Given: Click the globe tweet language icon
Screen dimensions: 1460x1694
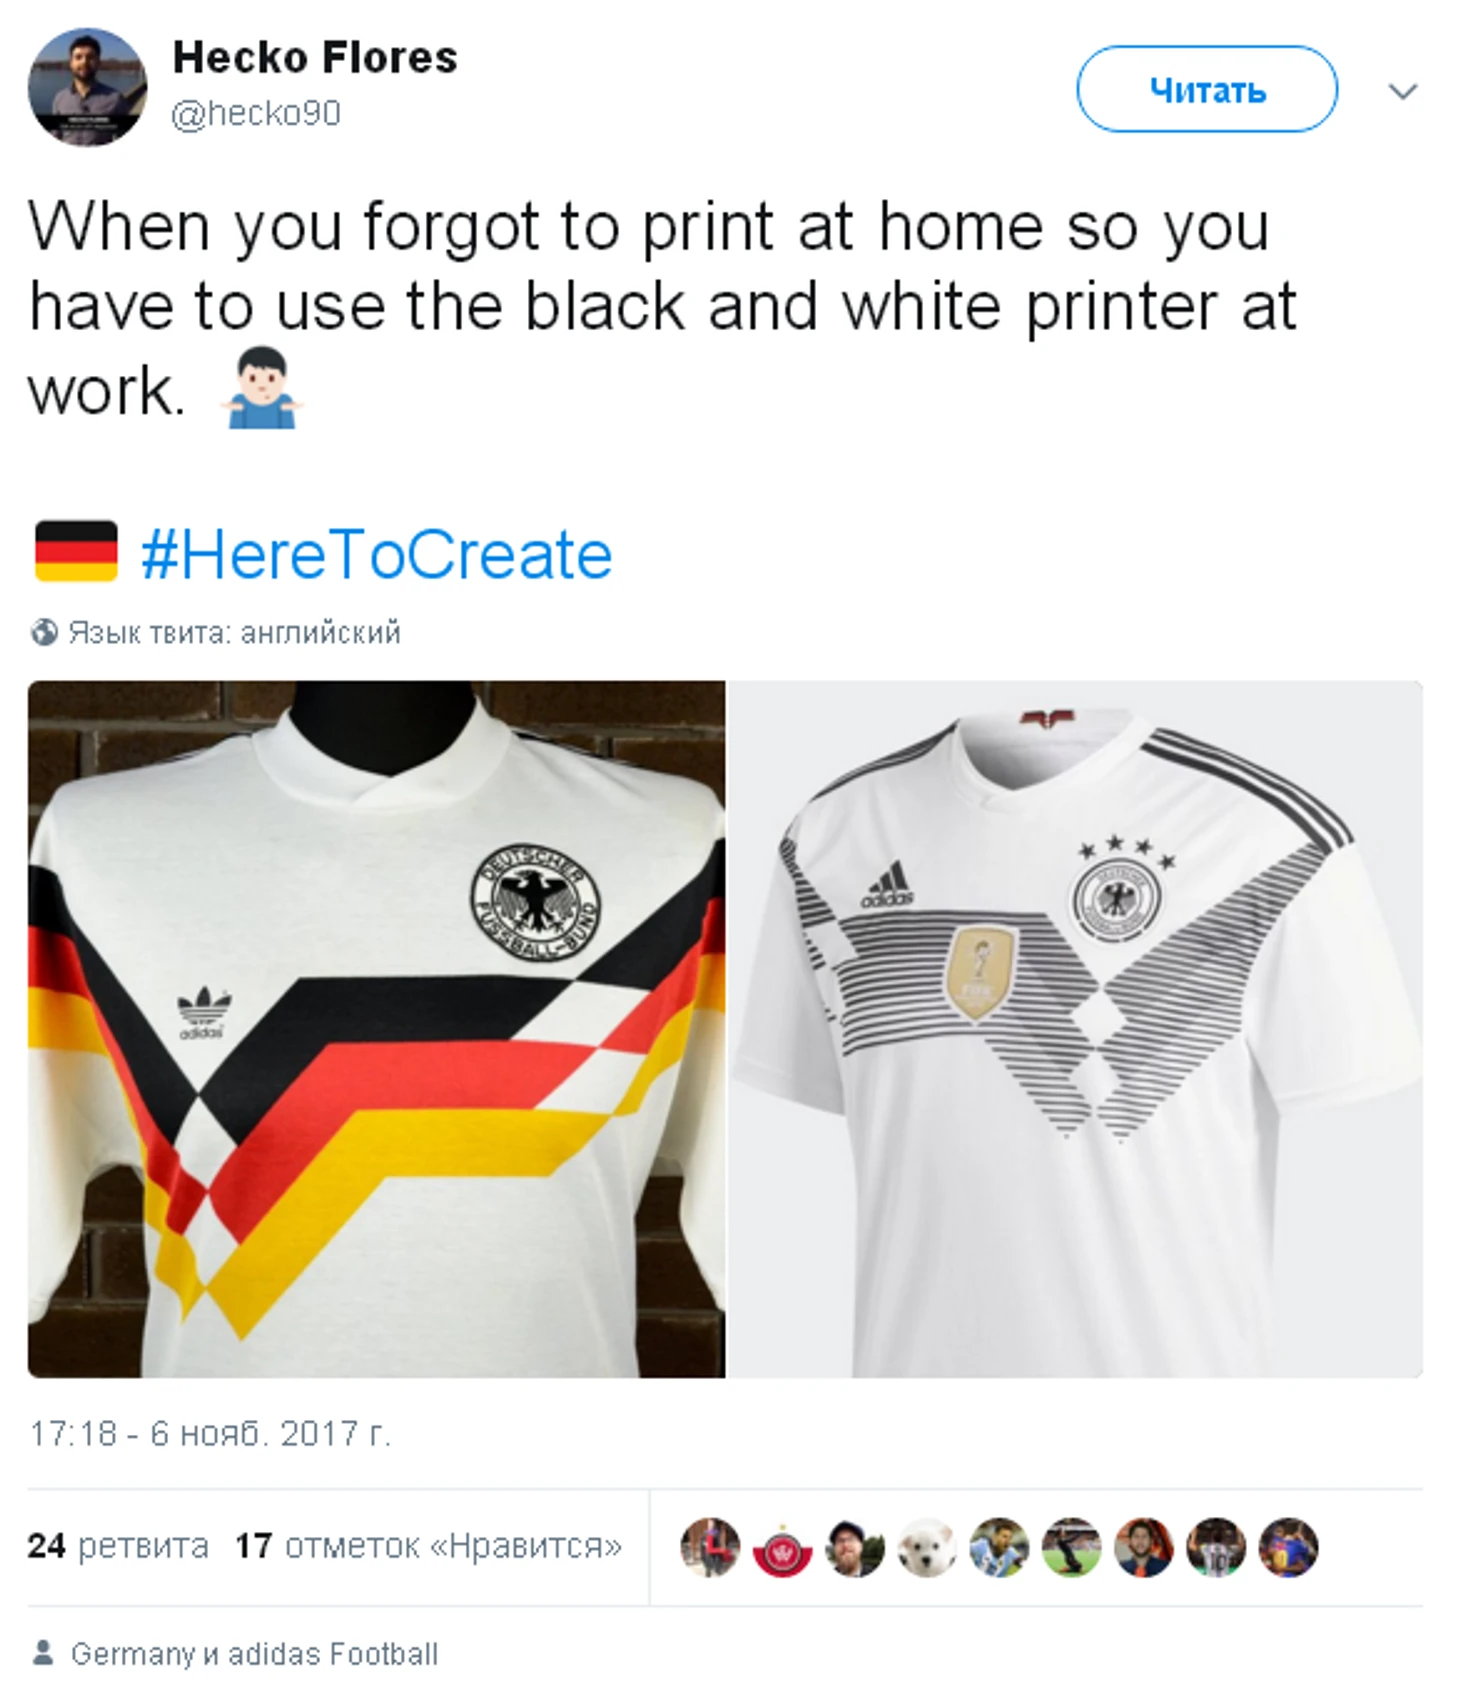Looking at the screenshot, I should tap(44, 633).
